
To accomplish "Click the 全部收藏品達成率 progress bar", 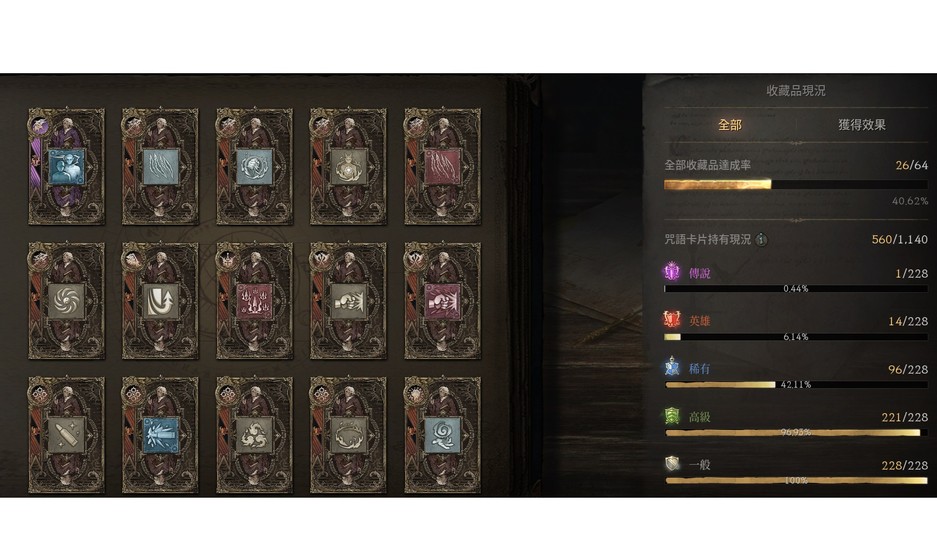I will pos(796,185).
